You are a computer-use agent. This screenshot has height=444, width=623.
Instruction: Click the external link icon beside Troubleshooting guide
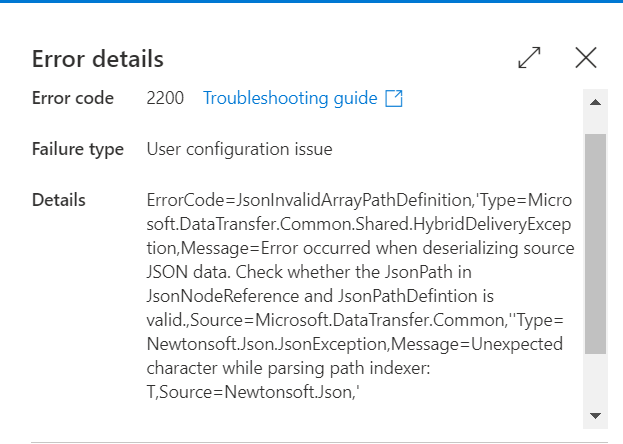(x=394, y=98)
